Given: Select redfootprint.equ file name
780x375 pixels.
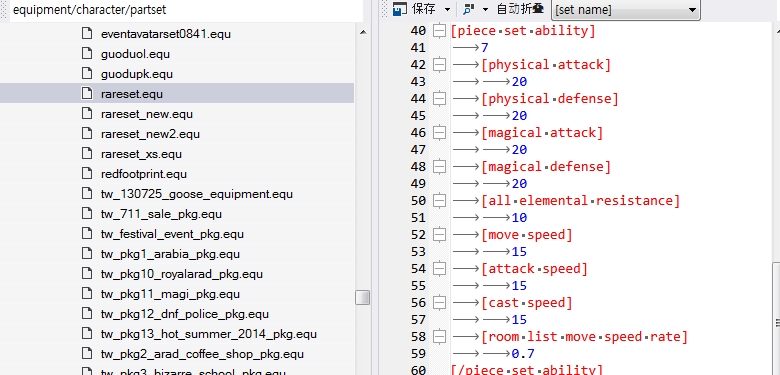Looking at the screenshot, I should point(144,174).
